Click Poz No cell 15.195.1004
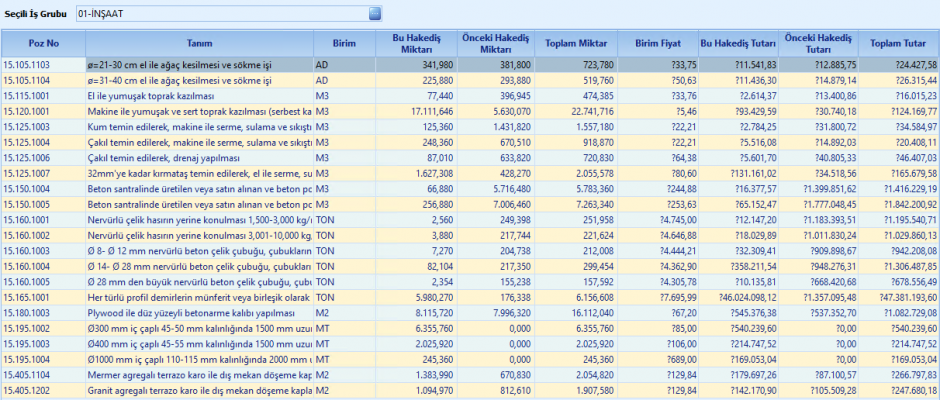This screenshot has height=400, width=940. click(x=42, y=360)
